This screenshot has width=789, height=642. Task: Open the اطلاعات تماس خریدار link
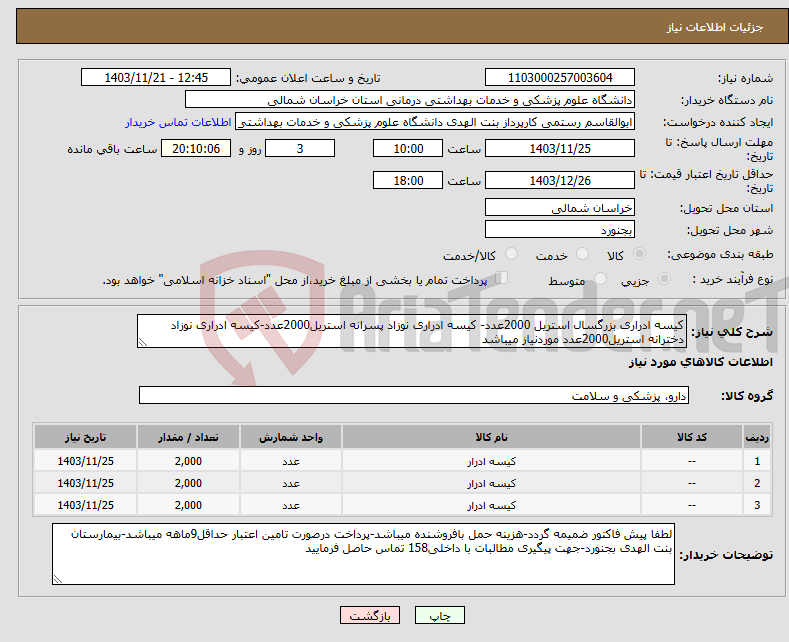tap(178, 122)
